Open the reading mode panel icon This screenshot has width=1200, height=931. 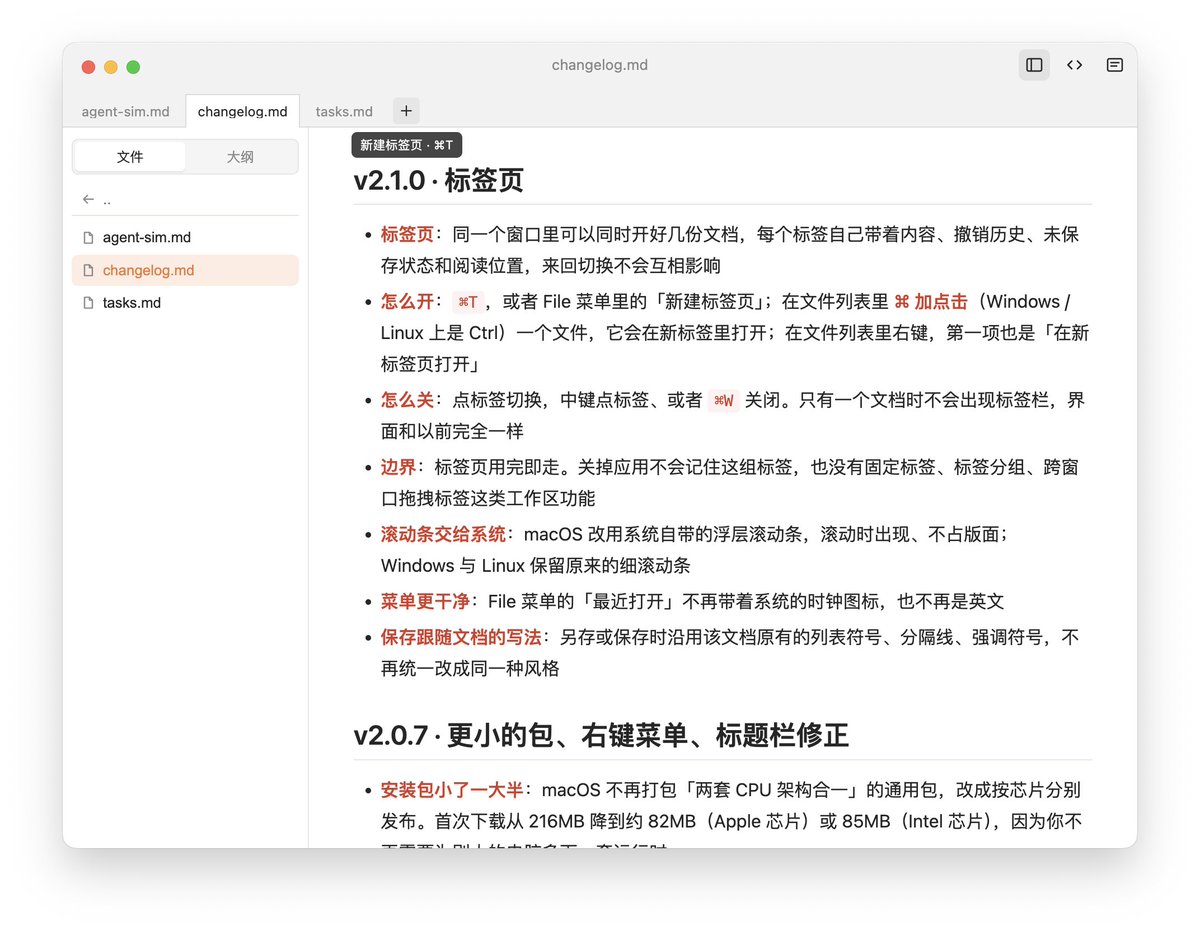(1114, 65)
